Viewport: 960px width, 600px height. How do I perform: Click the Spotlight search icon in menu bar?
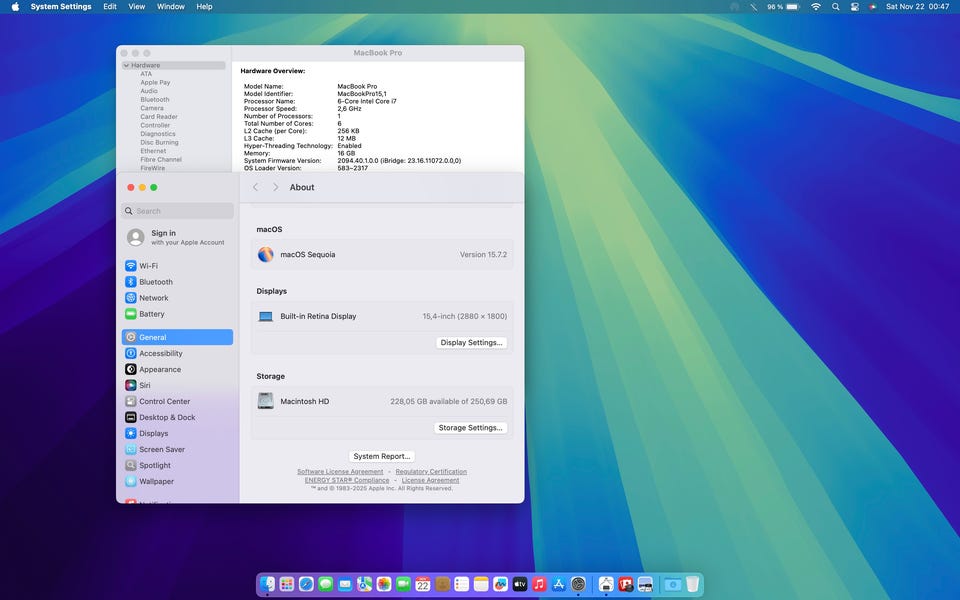[x=835, y=7]
